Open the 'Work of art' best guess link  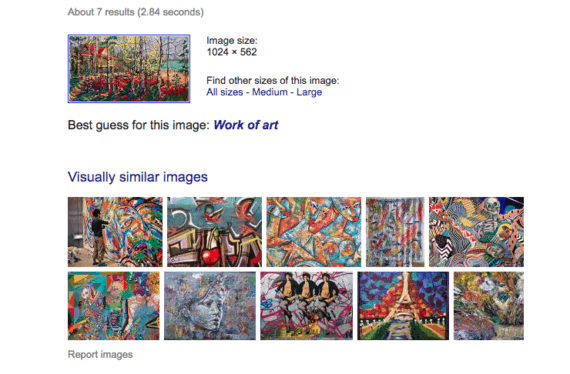[x=246, y=125]
